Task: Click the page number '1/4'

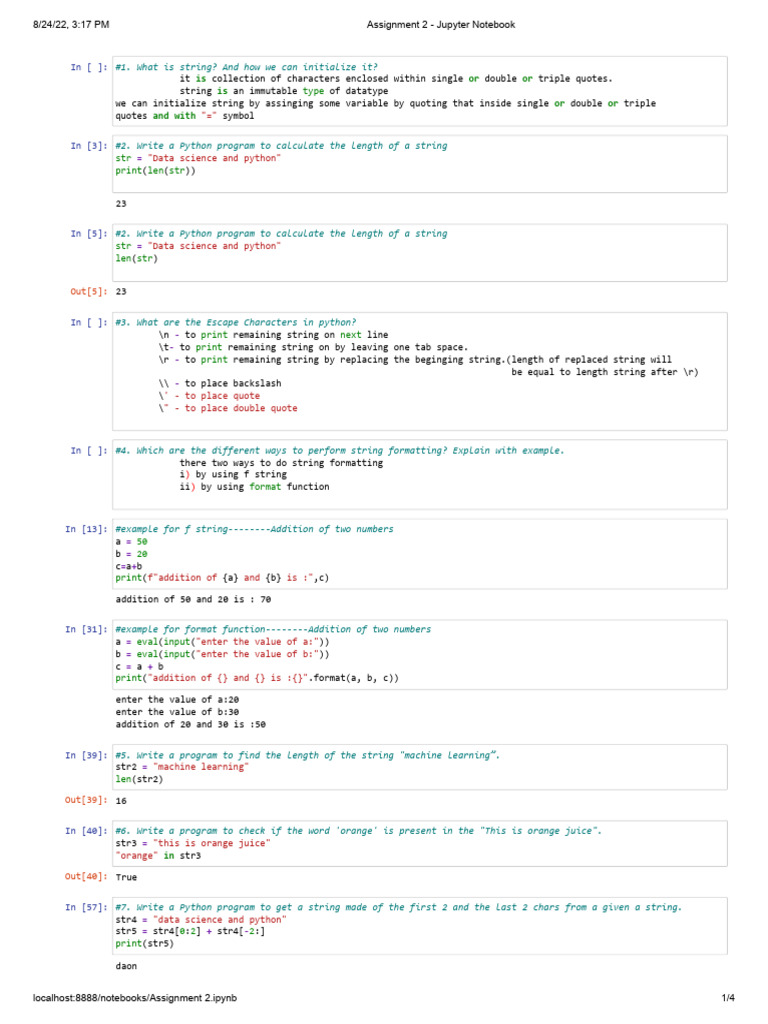Action: [728, 998]
